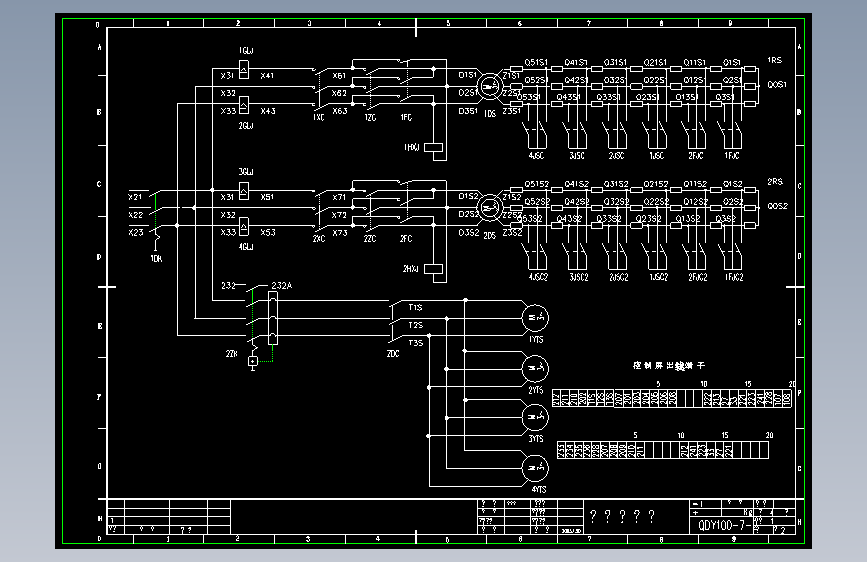The width and height of the screenshot is (867, 562).
Task: Click the 3GLJ relay box symbol
Action: point(244,191)
